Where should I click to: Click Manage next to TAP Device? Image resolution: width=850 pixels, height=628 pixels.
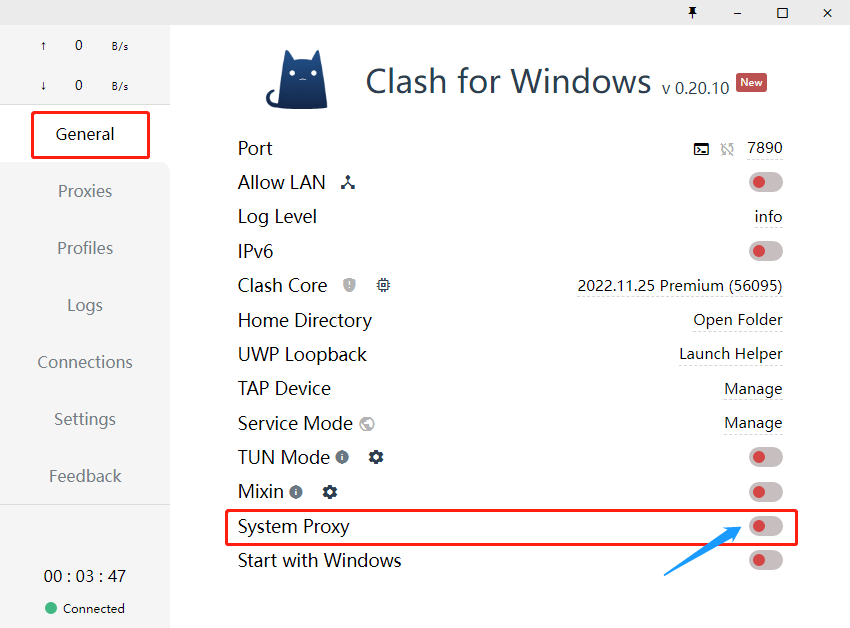[753, 389]
